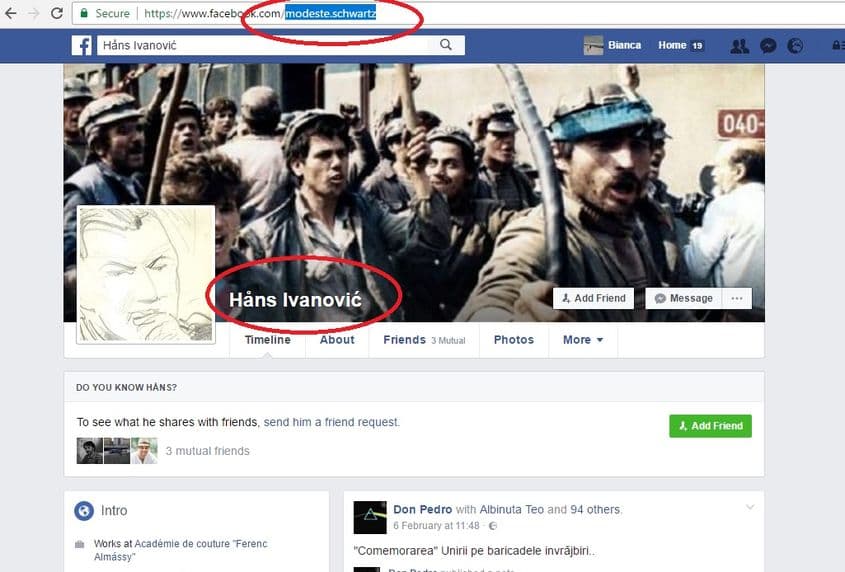Viewport: 845px width, 572px height.
Task: Show the '94 others' tagged list
Action: [595, 509]
